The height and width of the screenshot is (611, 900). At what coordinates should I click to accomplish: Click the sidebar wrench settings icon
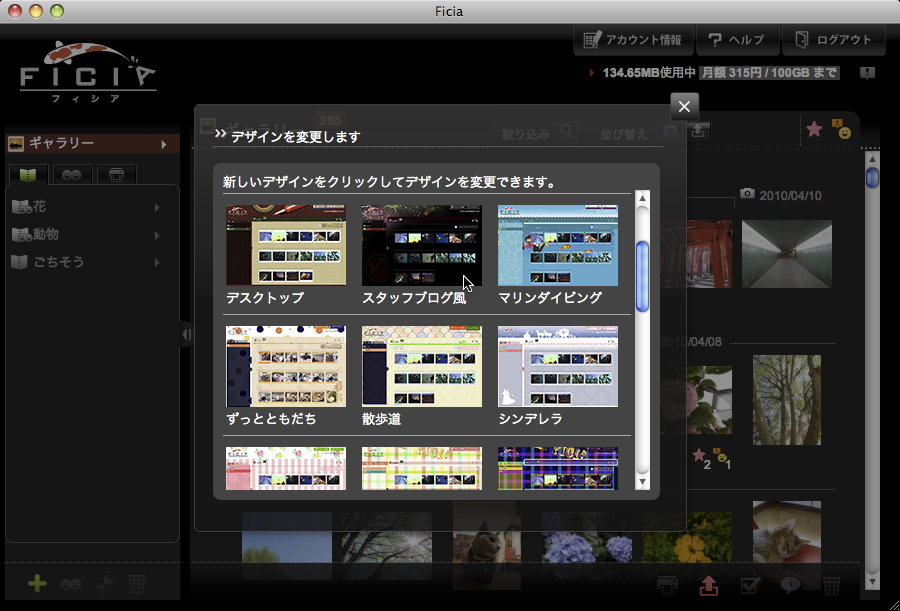[104, 585]
